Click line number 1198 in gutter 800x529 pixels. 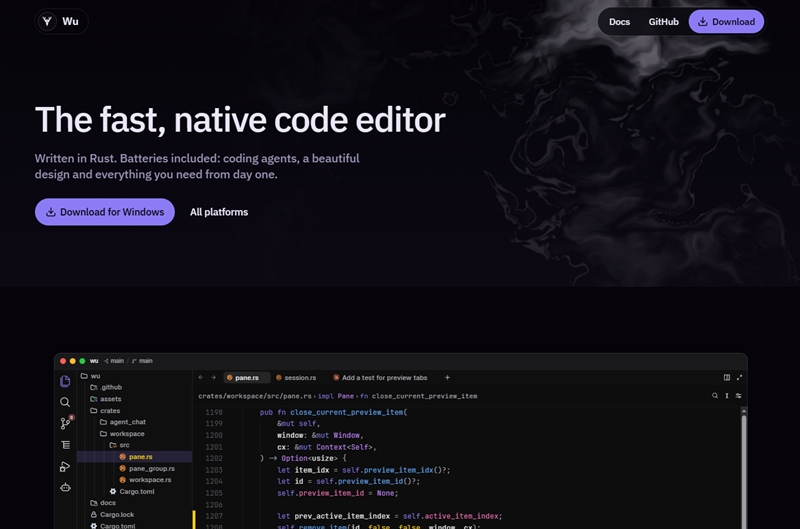coord(214,412)
